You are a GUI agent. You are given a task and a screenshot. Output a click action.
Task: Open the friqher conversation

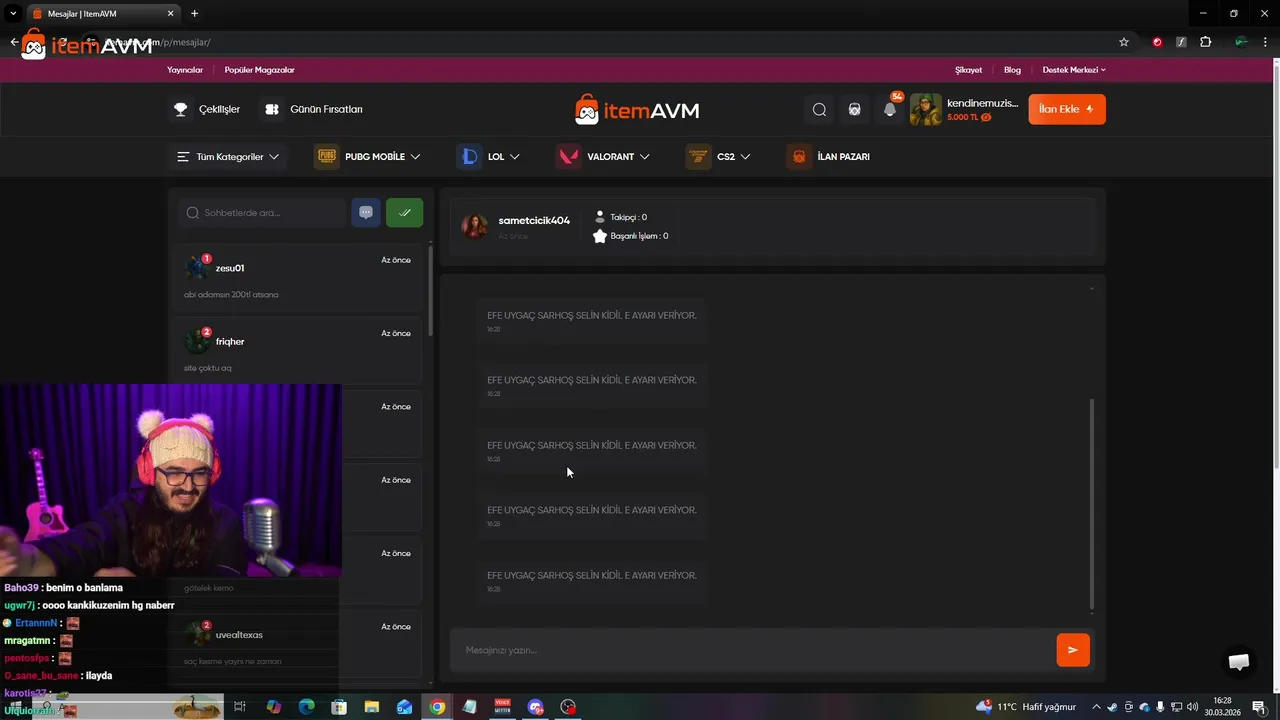click(298, 351)
